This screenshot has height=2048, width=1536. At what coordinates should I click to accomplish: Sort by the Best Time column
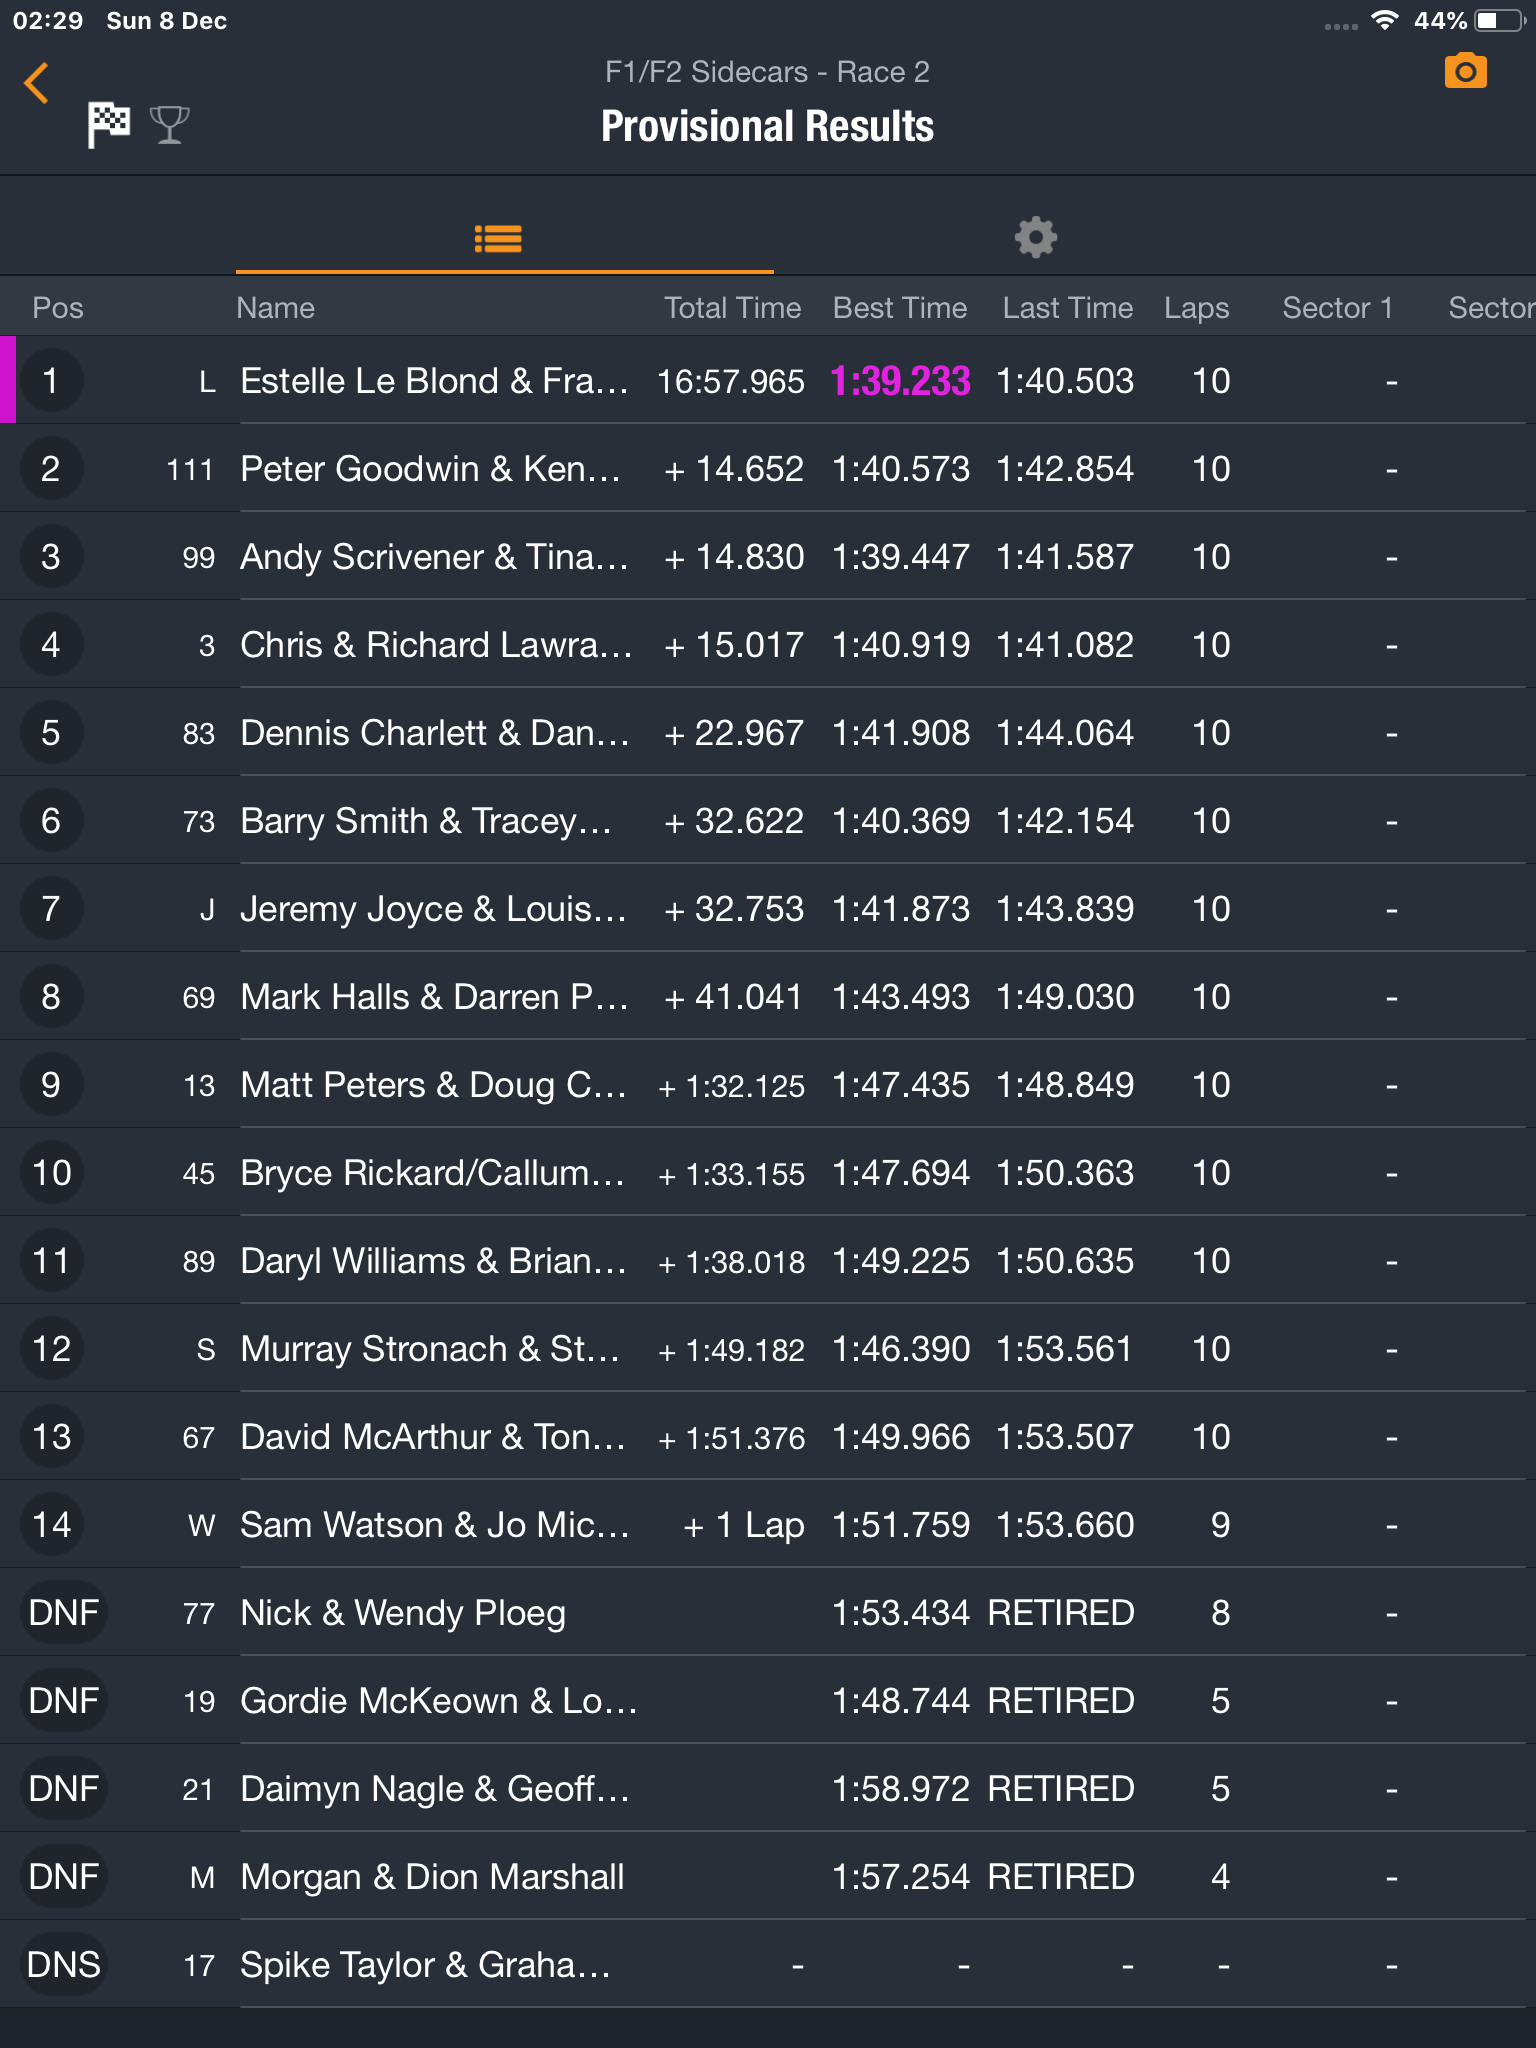(900, 308)
